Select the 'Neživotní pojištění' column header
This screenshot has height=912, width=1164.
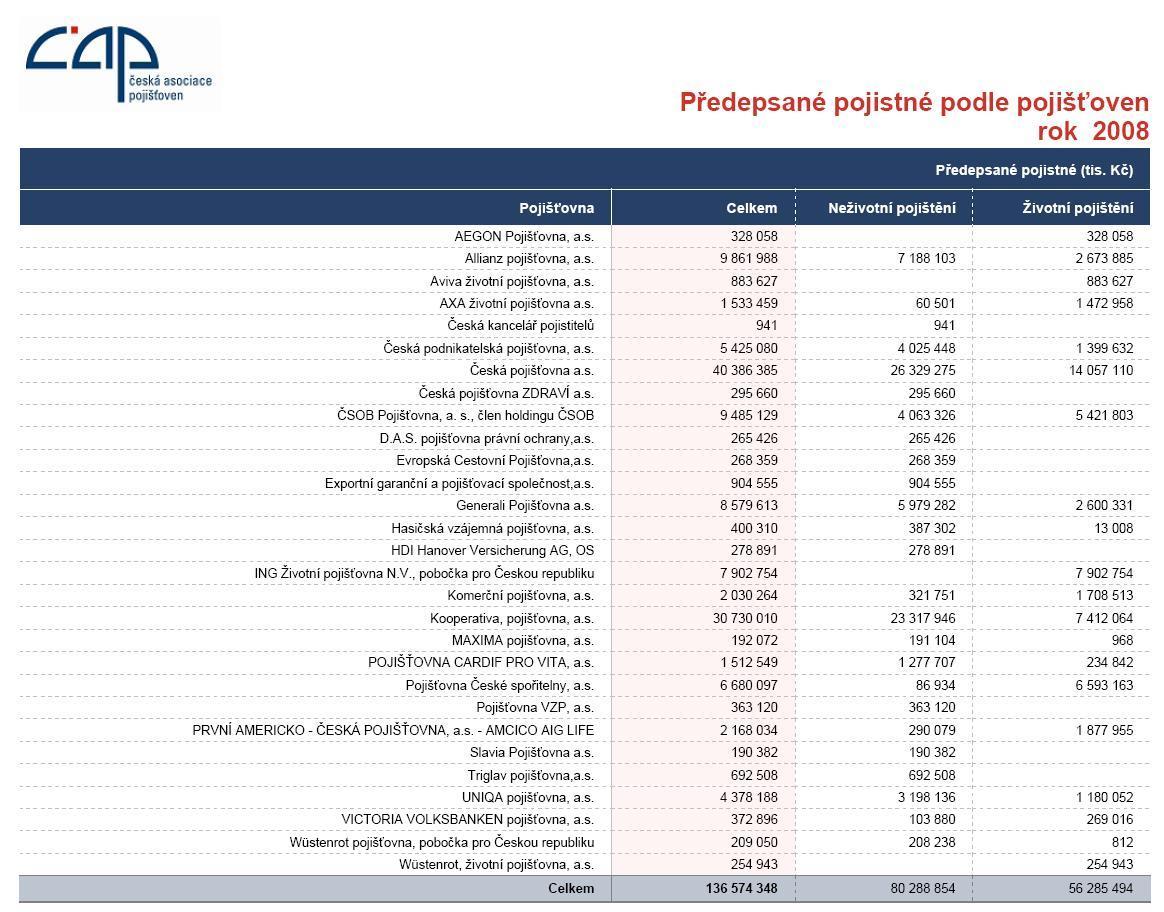[x=892, y=208]
